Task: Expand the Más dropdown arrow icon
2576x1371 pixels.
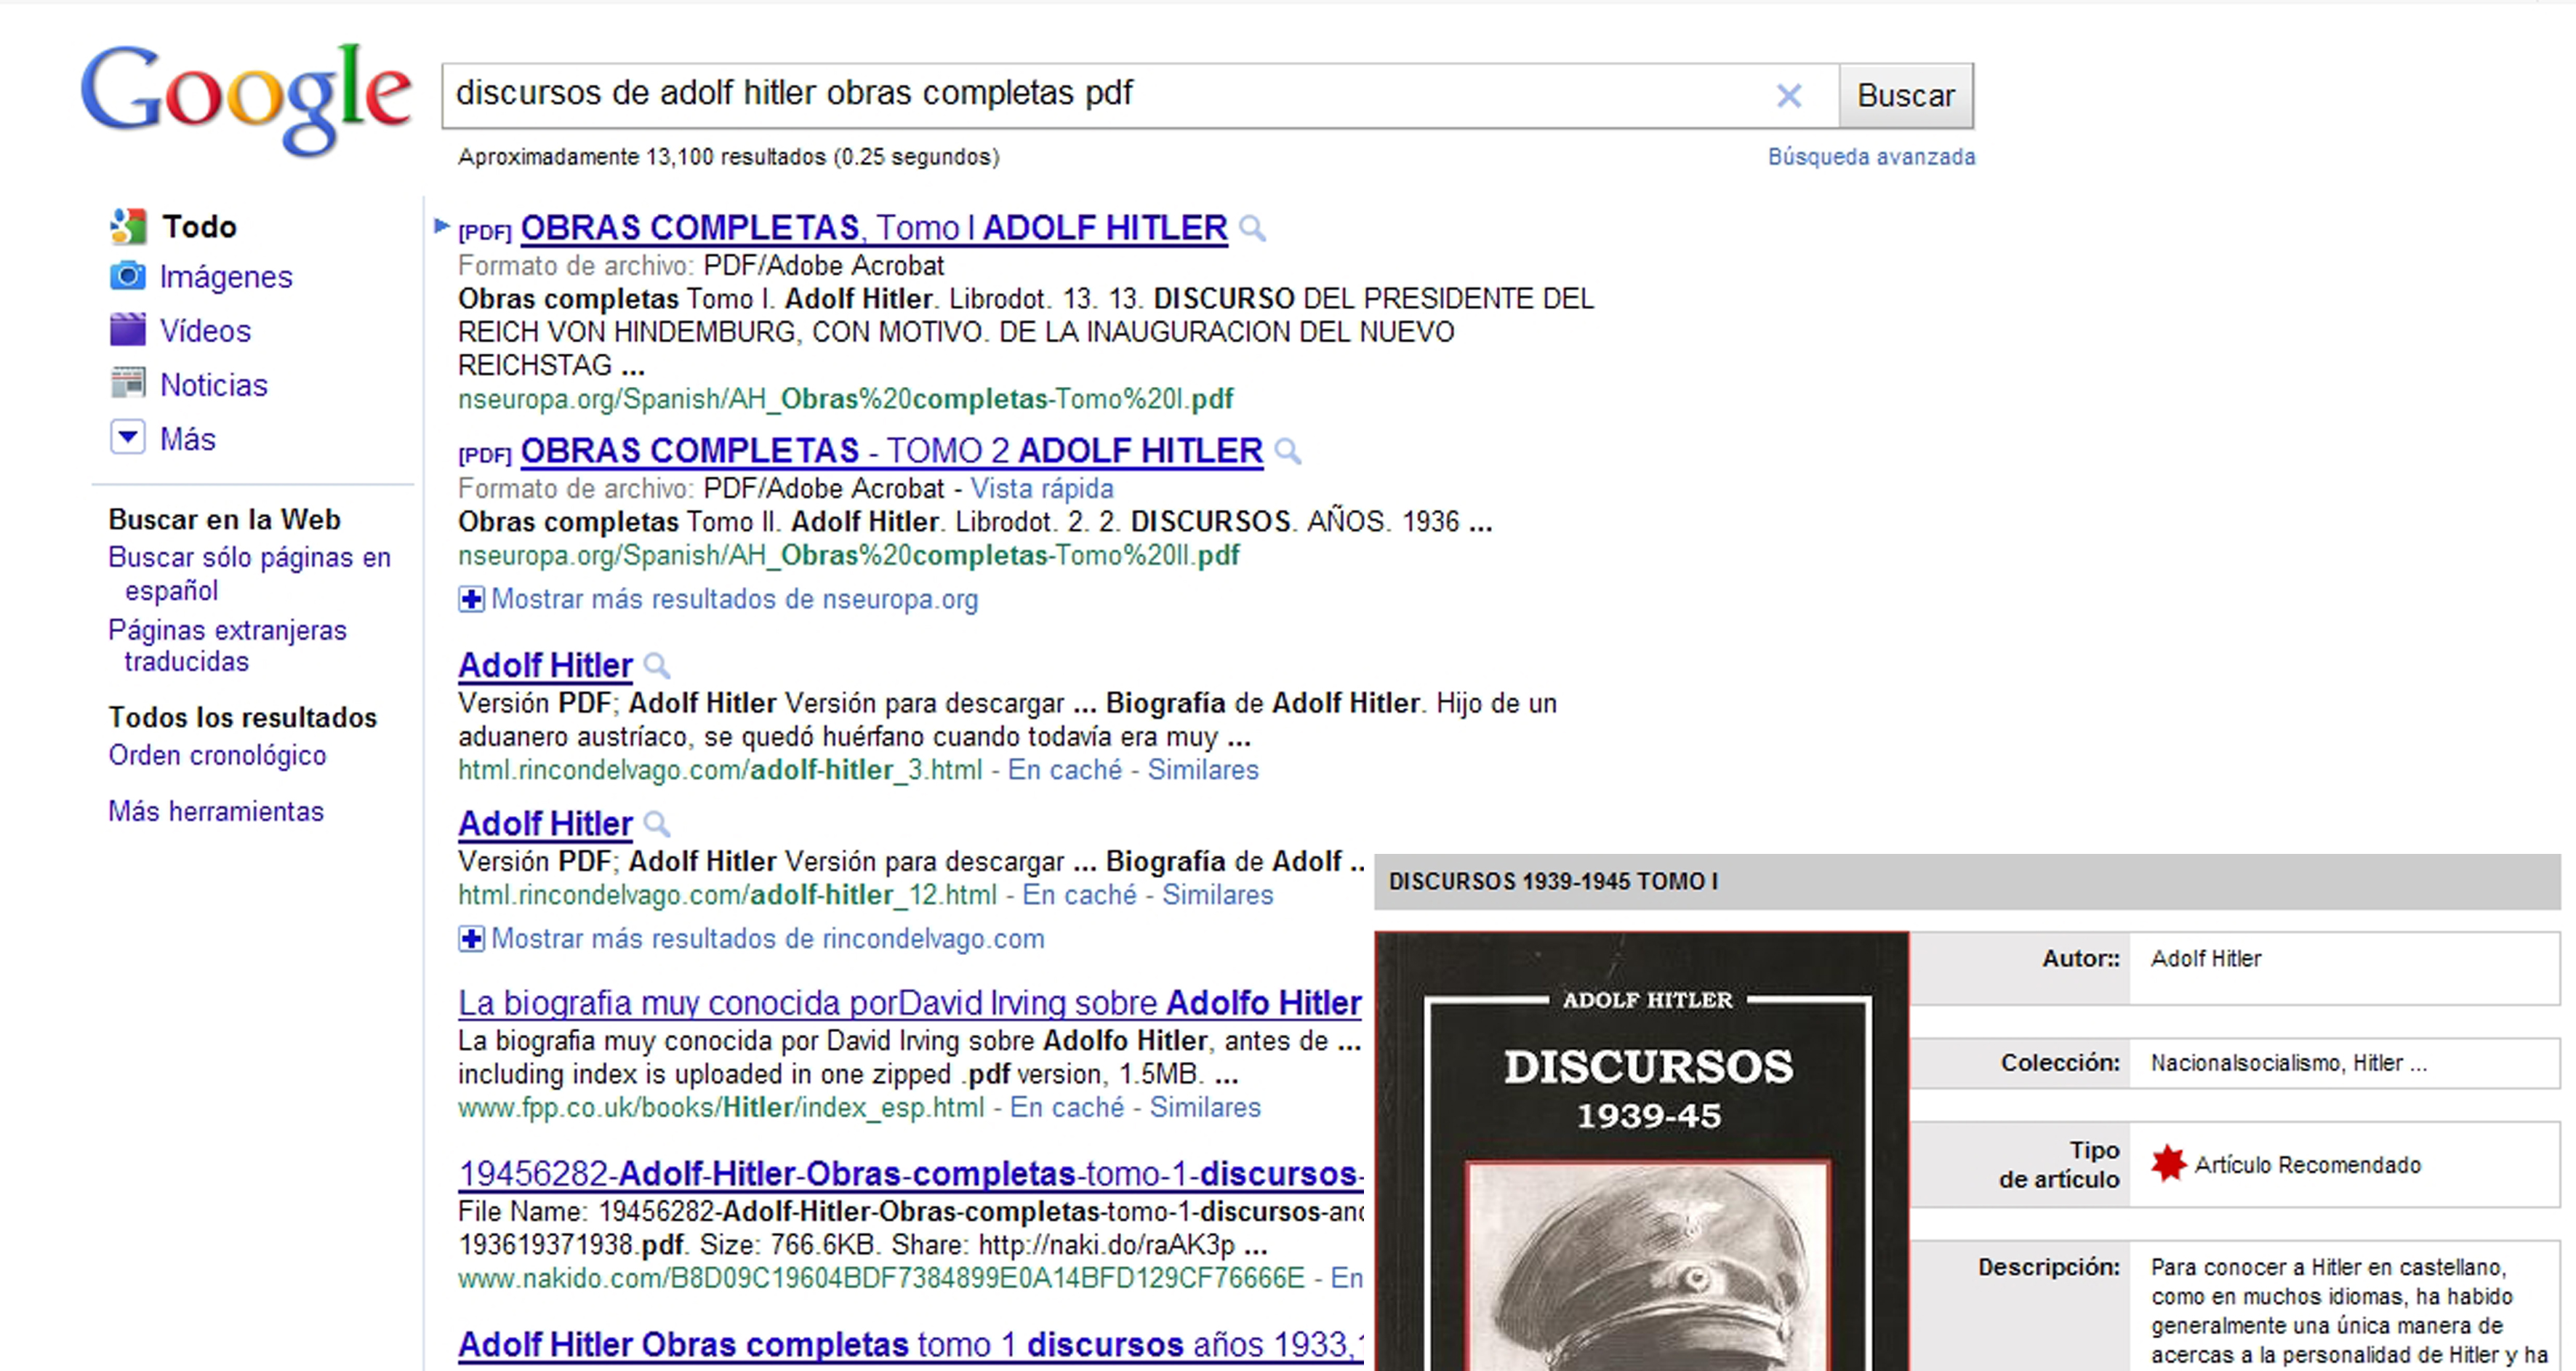Action: coord(128,437)
